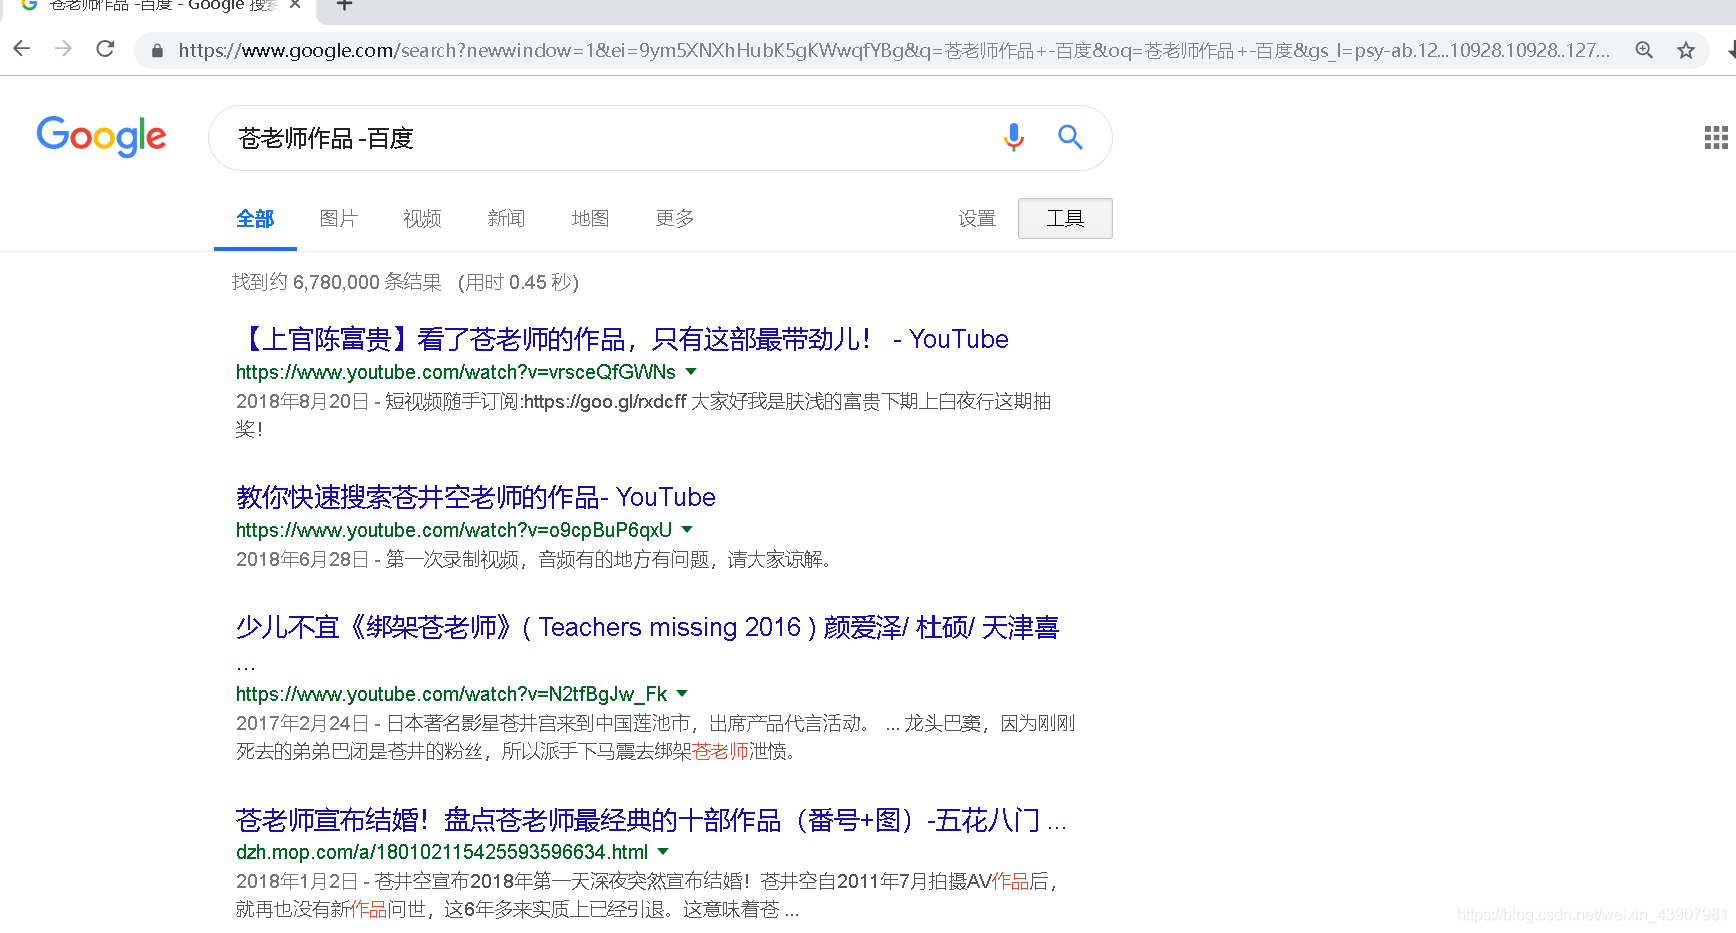Click the green youtube.com/watch?v=o9cpBuP6qxU URL
This screenshot has width=1736, height=933.
pyautogui.click(x=454, y=530)
